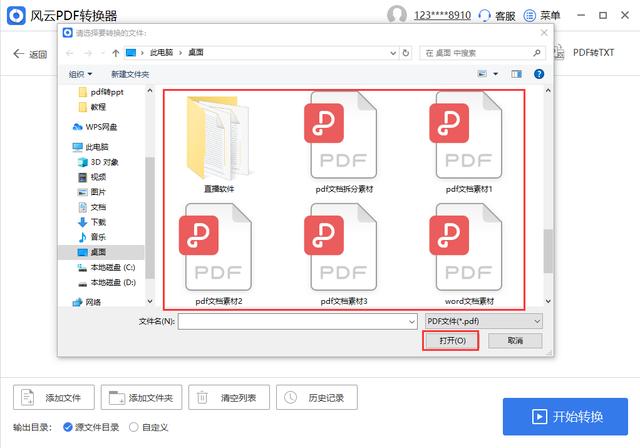Toggle the preview pane icon
Image resolution: width=640 pixels, height=448 pixels.
(x=516, y=74)
